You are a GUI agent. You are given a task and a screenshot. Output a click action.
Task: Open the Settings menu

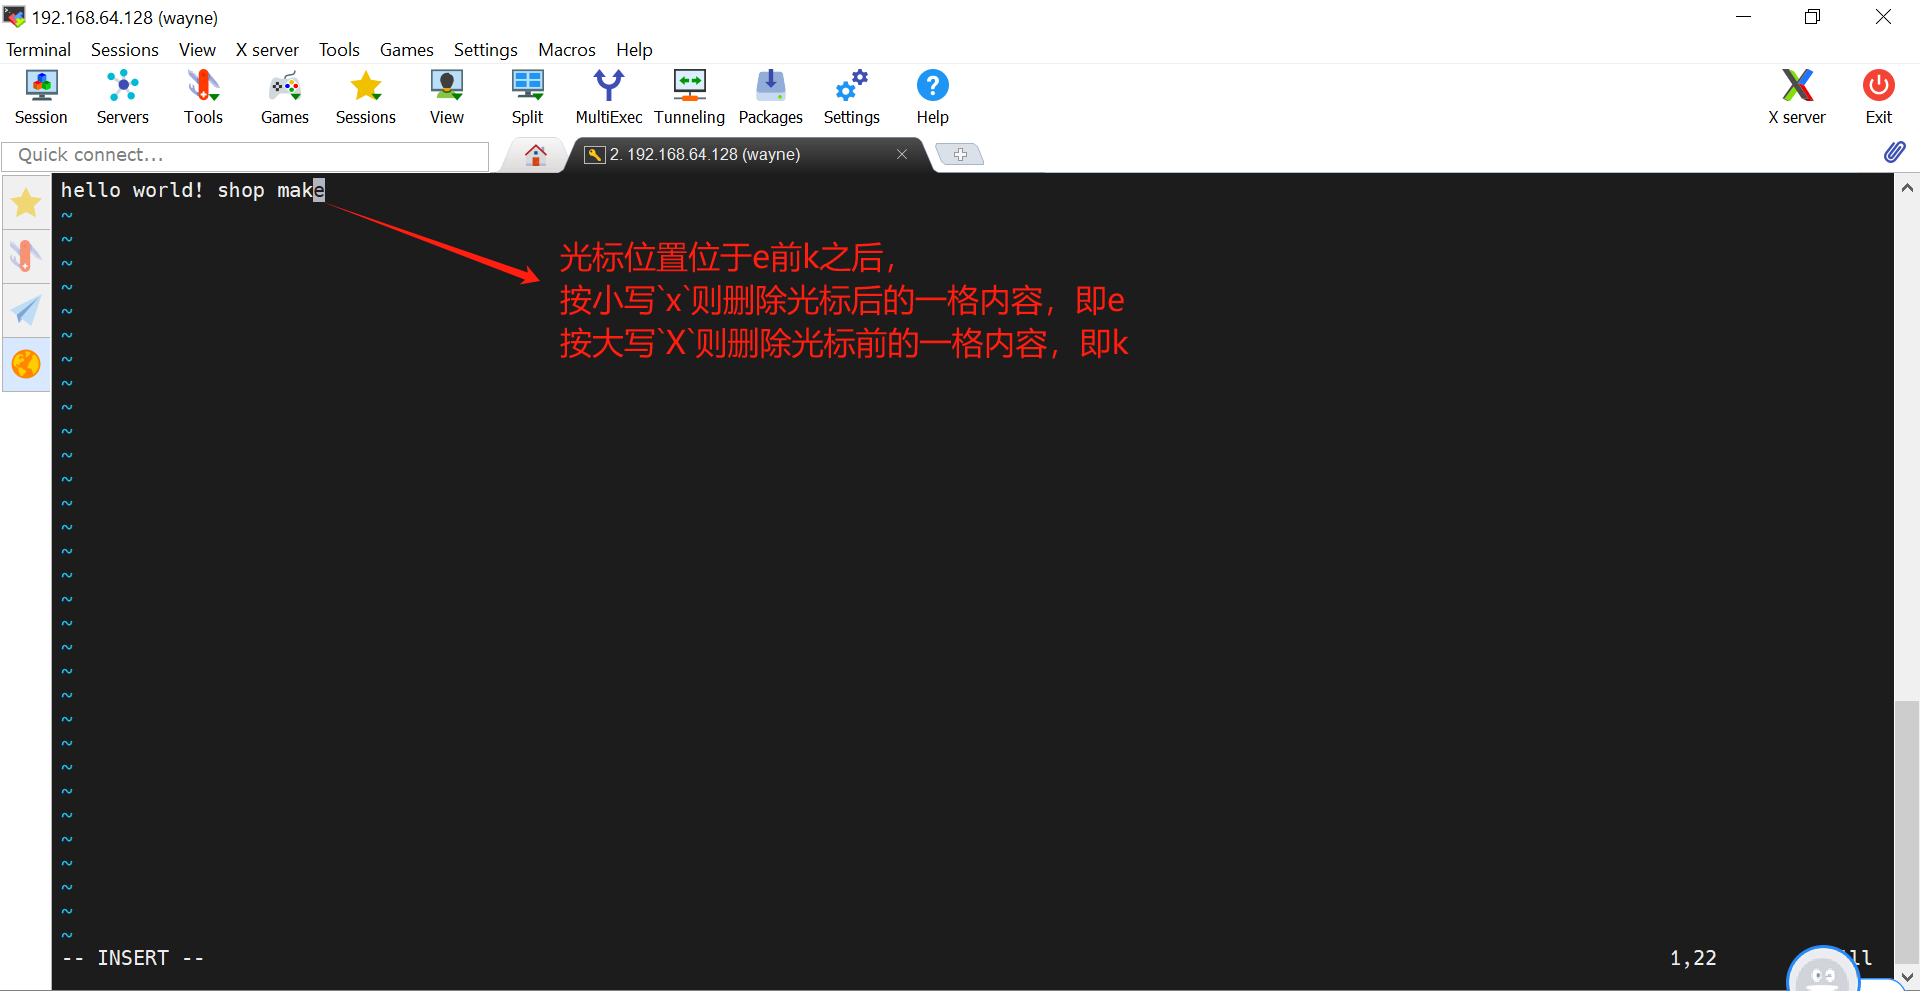click(x=486, y=50)
